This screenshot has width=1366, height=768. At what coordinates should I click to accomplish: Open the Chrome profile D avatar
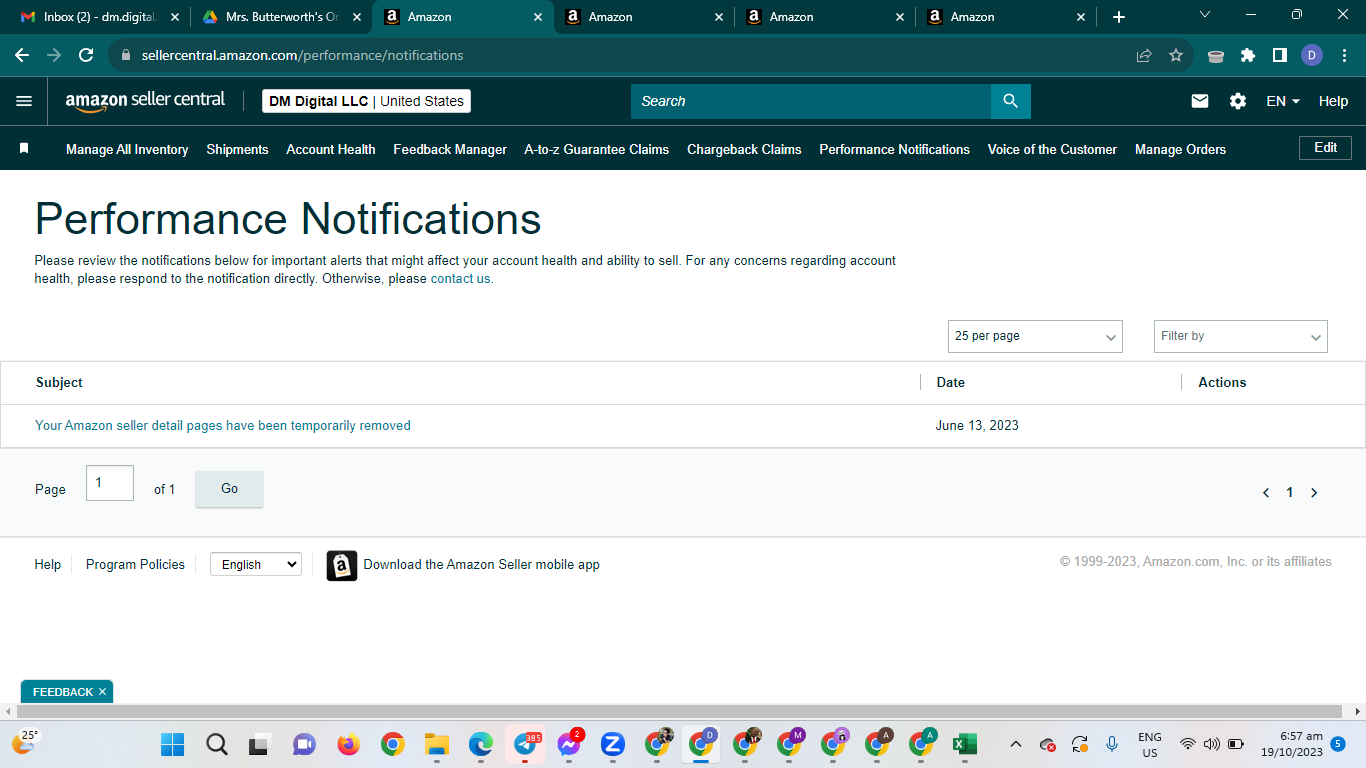tap(1312, 55)
